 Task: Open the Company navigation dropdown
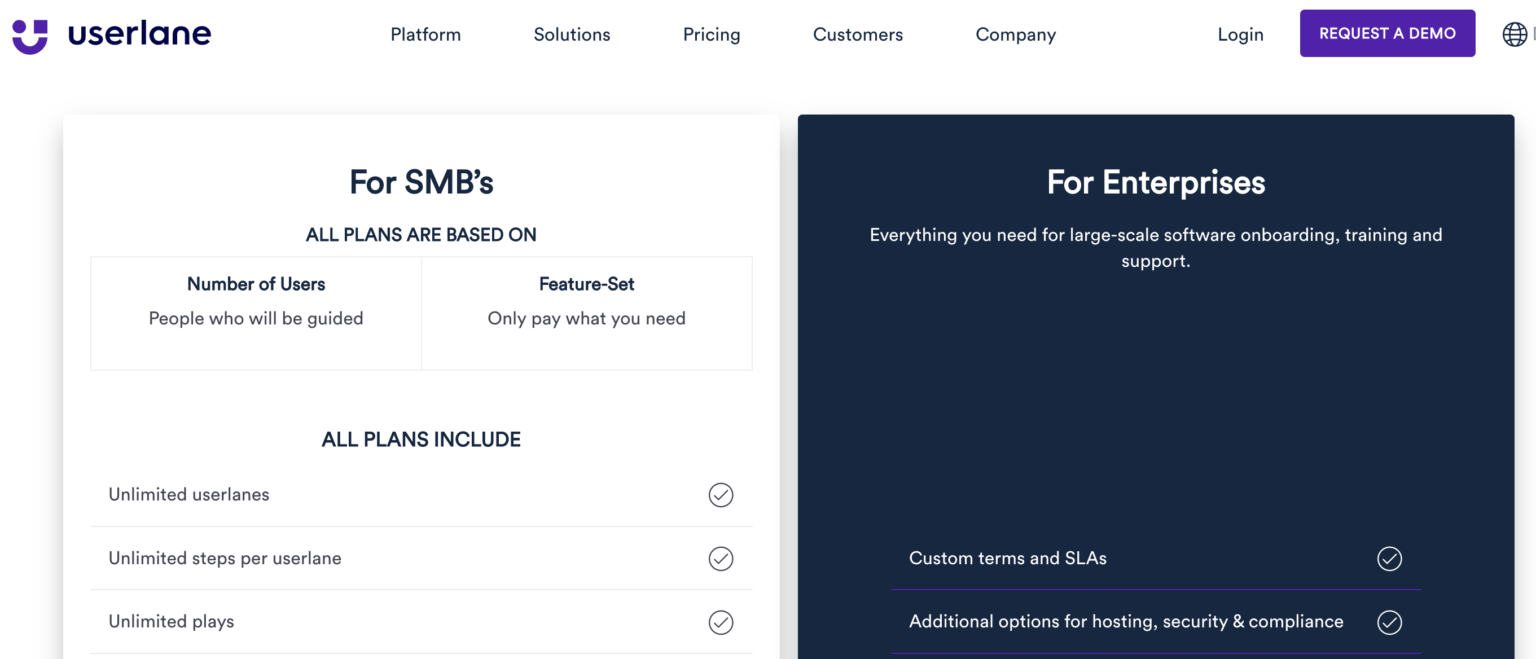click(1015, 33)
